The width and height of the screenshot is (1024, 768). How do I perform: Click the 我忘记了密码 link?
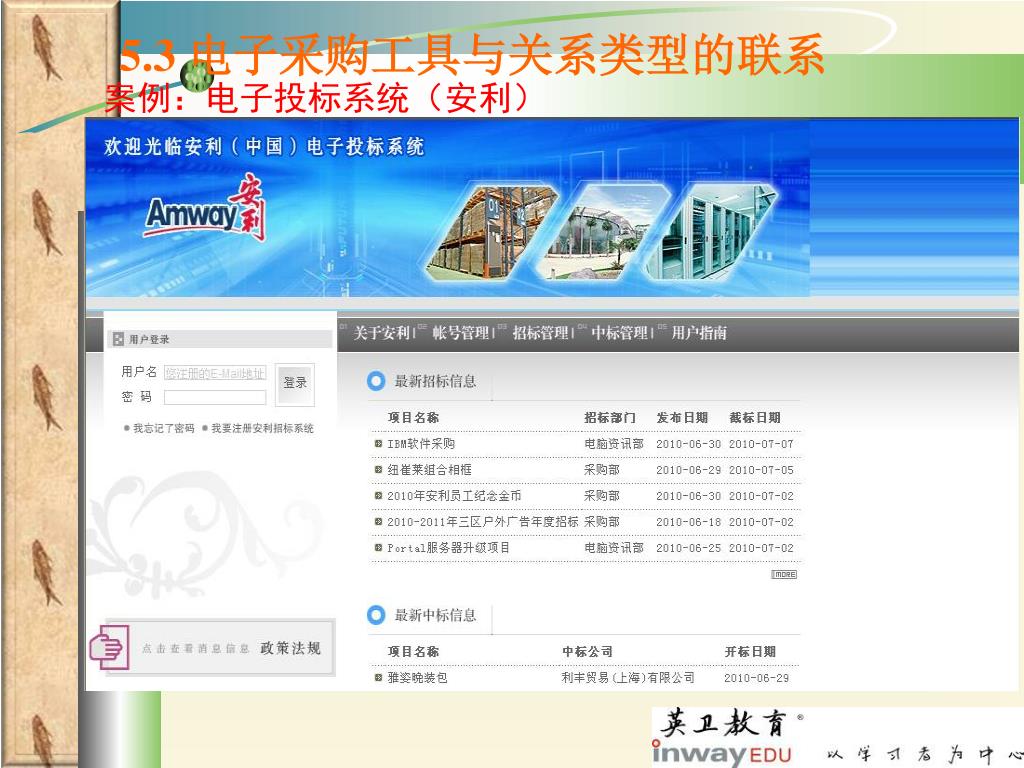[164, 428]
